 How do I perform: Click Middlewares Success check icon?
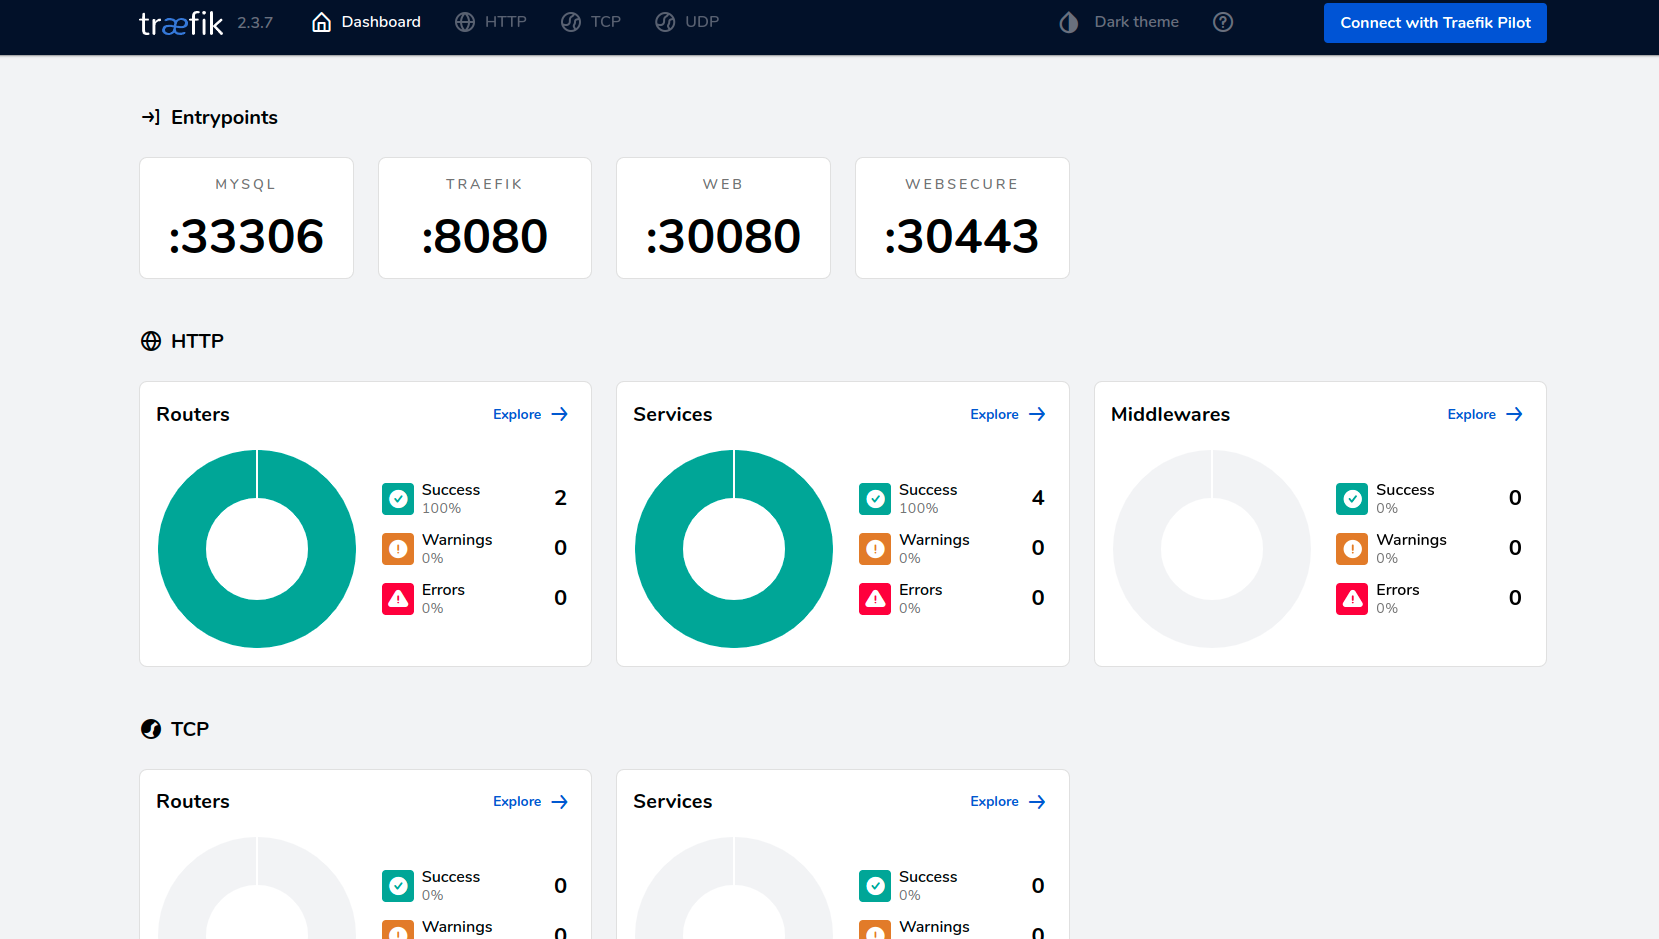1352,498
